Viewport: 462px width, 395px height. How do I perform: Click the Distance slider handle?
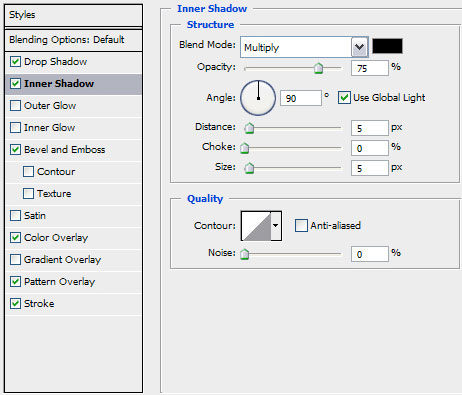[x=249, y=128]
